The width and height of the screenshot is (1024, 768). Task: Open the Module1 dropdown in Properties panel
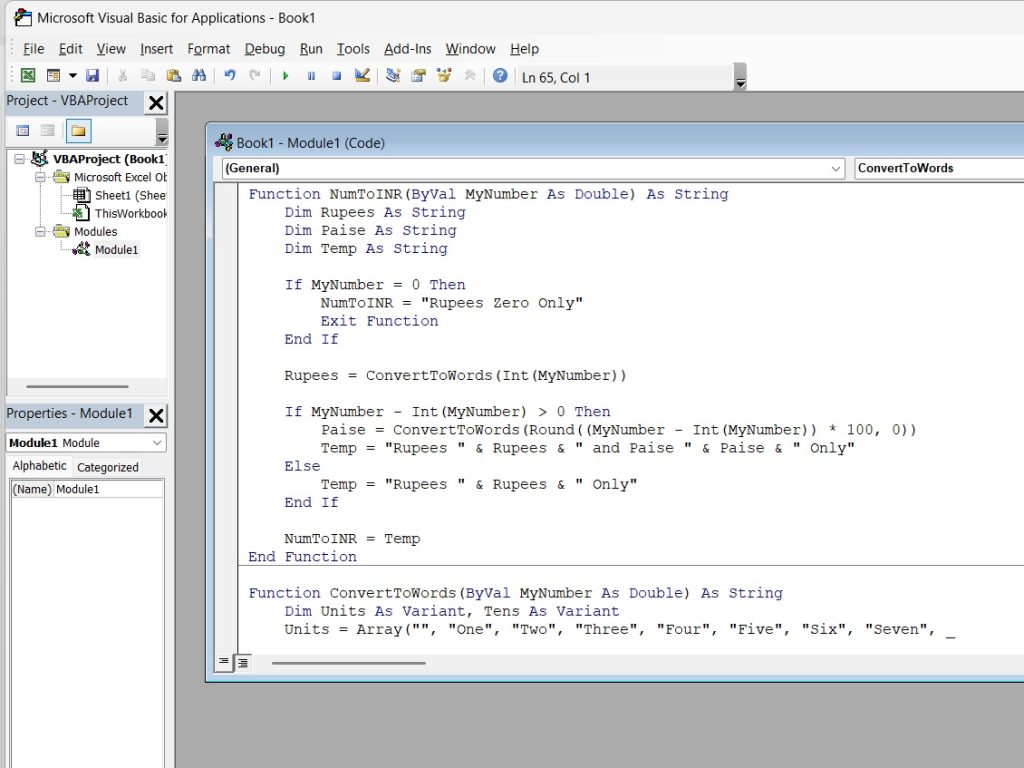[x=158, y=443]
